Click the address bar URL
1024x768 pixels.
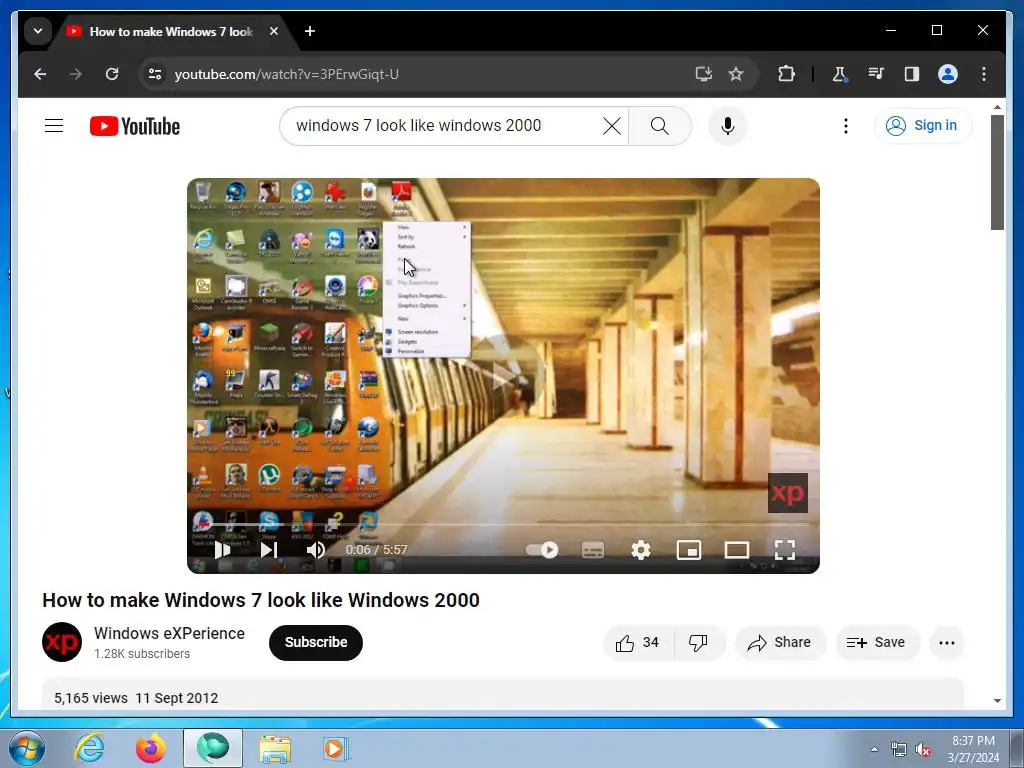[286, 74]
